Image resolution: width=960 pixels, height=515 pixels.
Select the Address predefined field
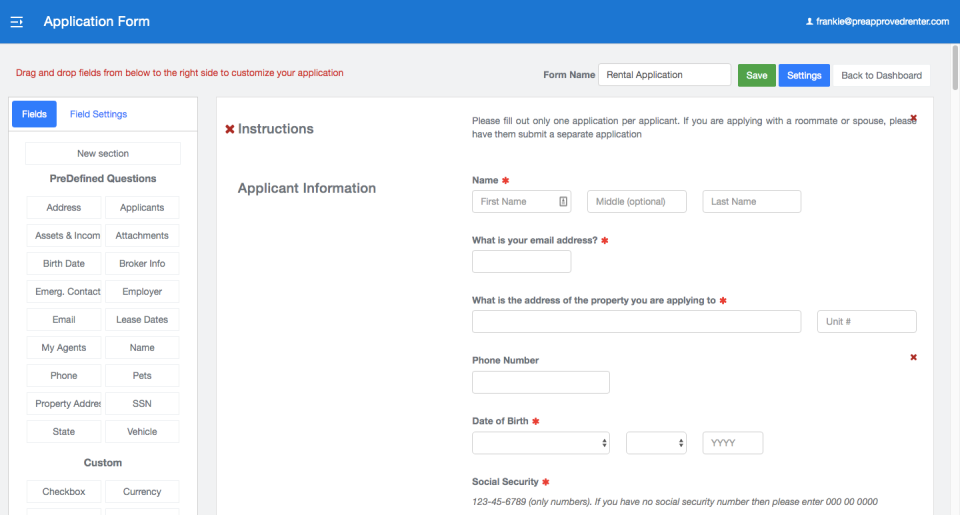[64, 208]
